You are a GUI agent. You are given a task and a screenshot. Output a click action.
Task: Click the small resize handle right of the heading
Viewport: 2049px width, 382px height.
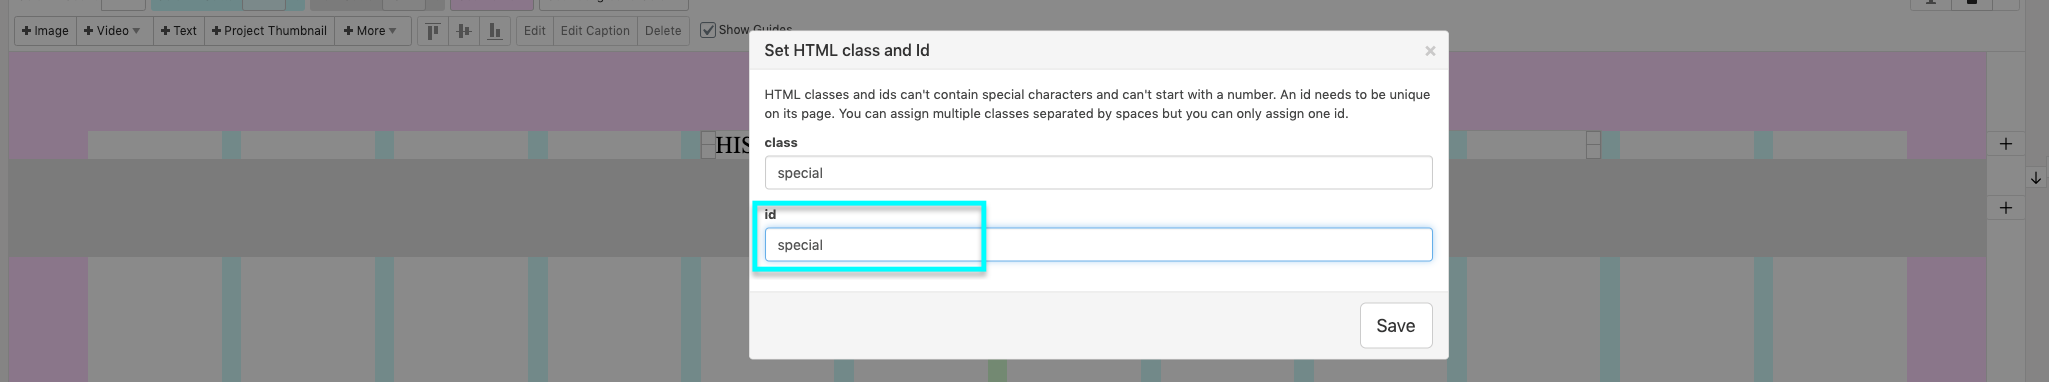coord(1594,145)
